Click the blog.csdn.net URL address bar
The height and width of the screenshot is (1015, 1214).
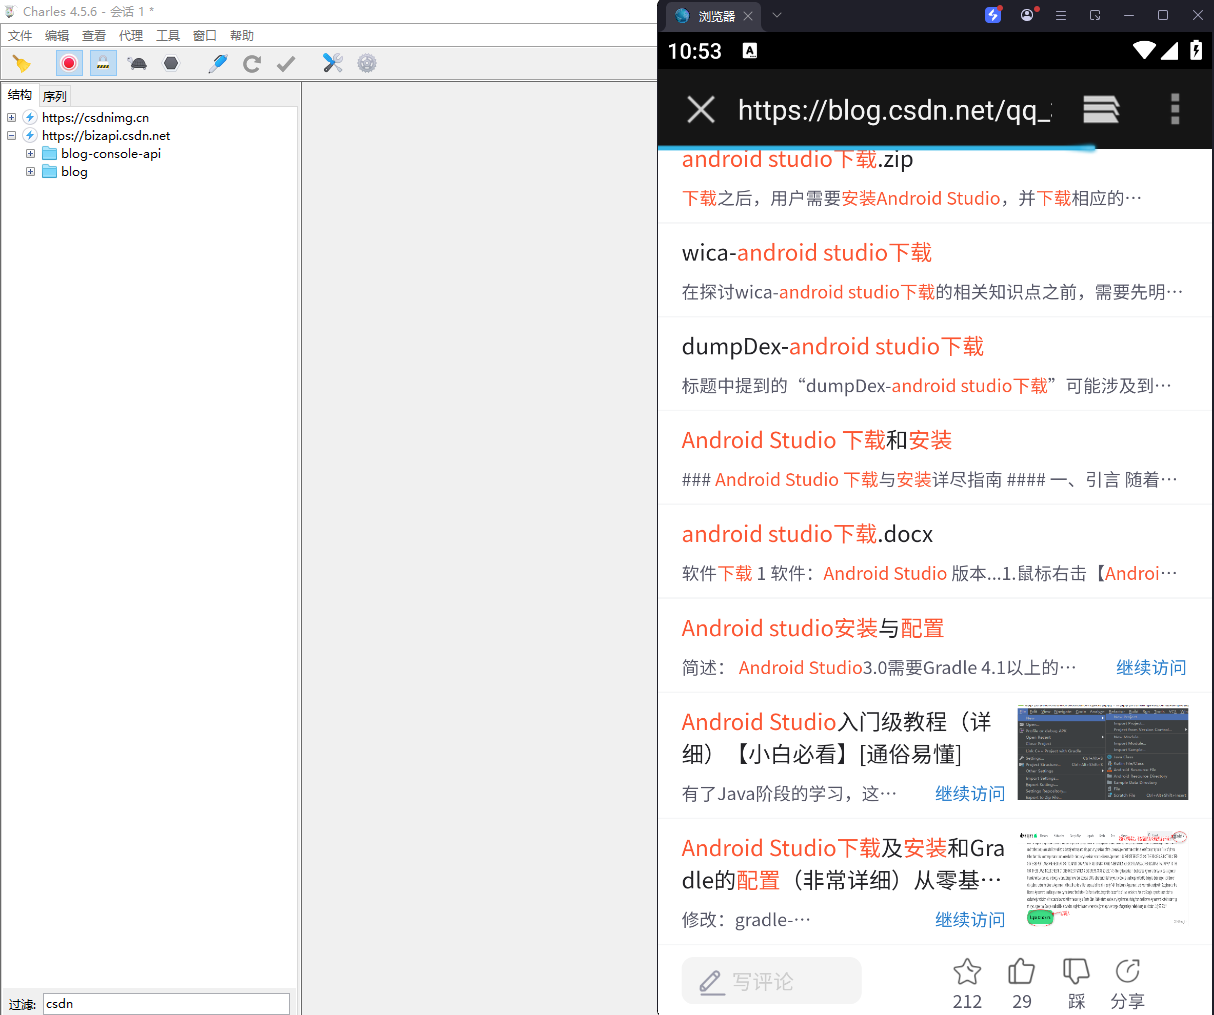[895, 109]
